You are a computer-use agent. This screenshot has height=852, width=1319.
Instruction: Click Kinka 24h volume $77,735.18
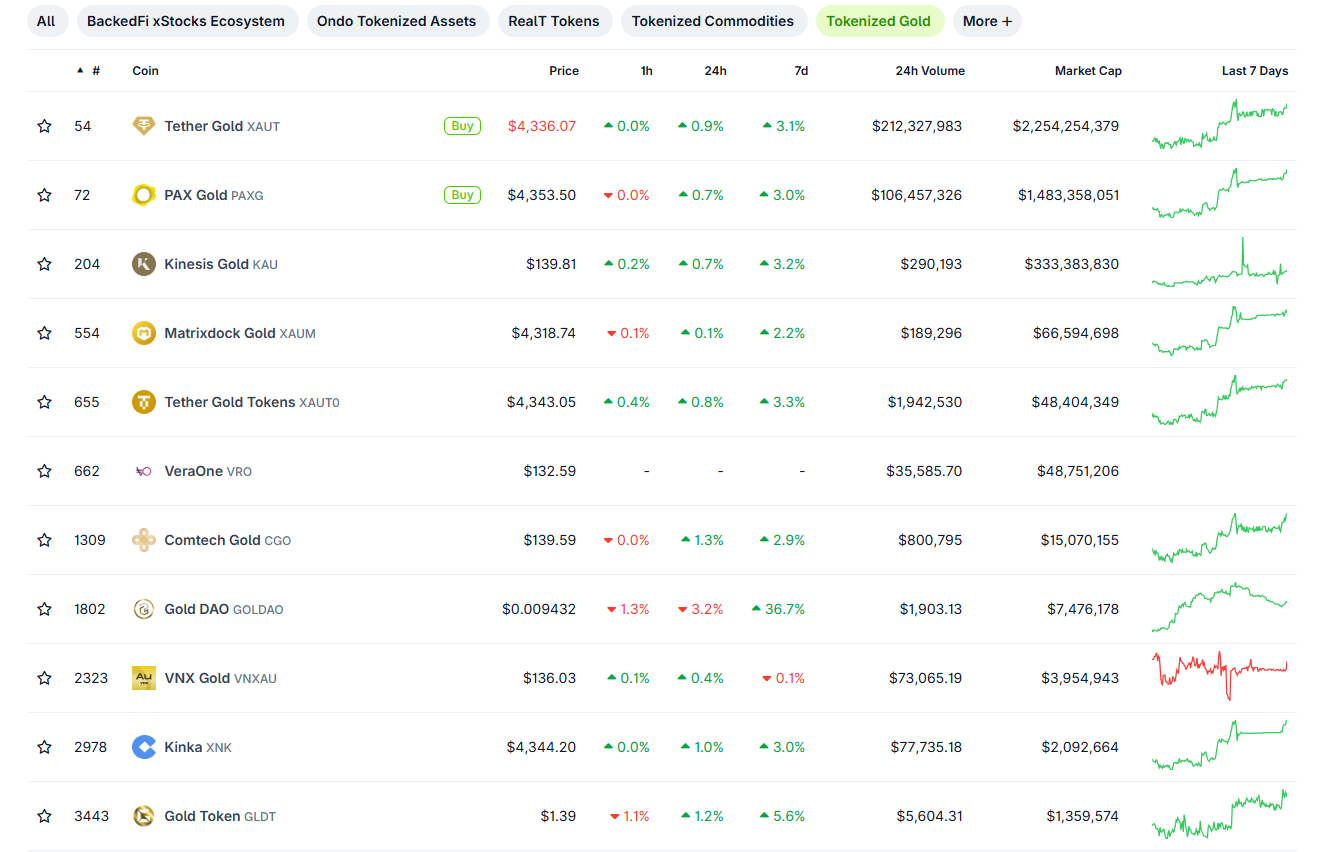point(927,747)
